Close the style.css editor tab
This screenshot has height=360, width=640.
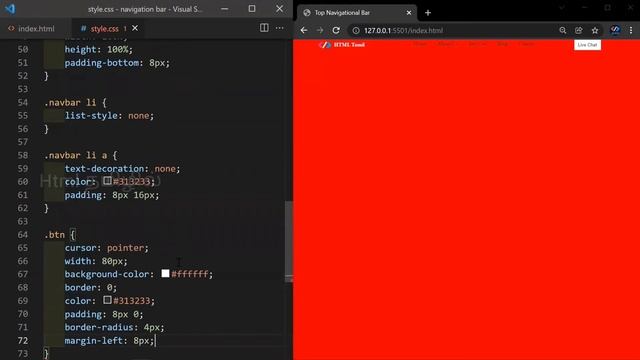[x=135, y=28]
